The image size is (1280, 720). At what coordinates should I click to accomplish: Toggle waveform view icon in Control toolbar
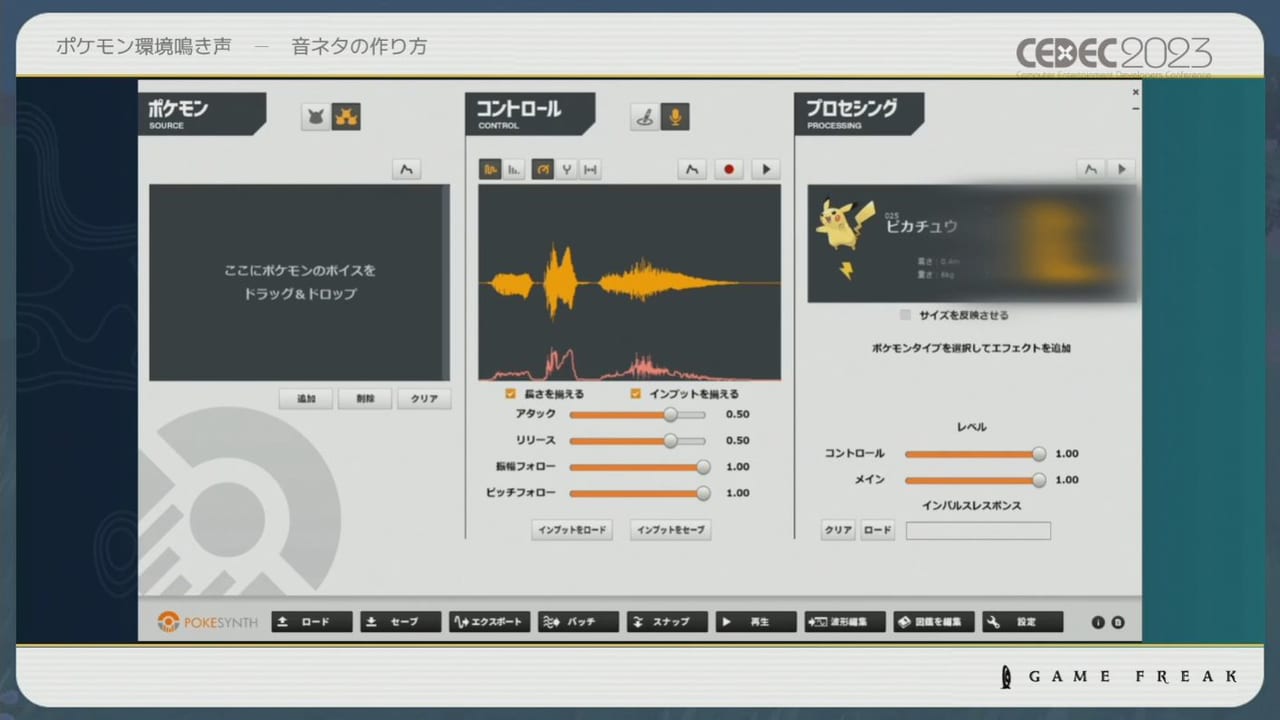coord(490,170)
